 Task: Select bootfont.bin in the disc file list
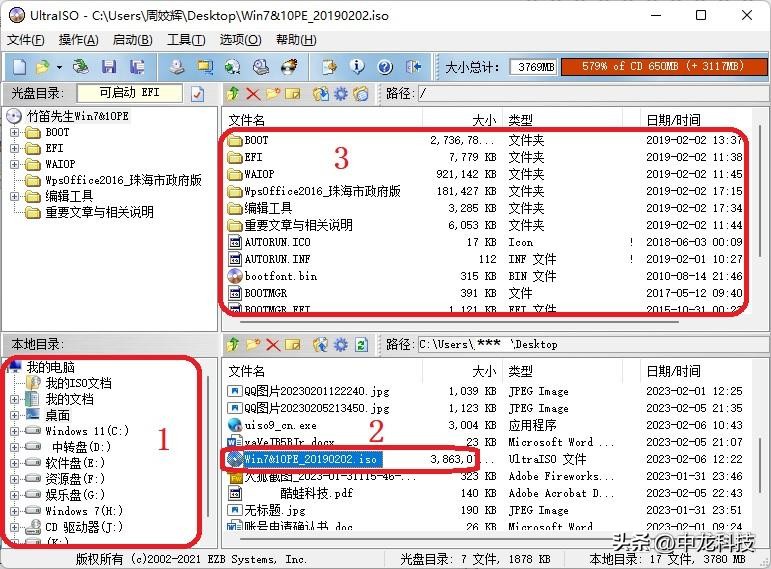point(280,276)
